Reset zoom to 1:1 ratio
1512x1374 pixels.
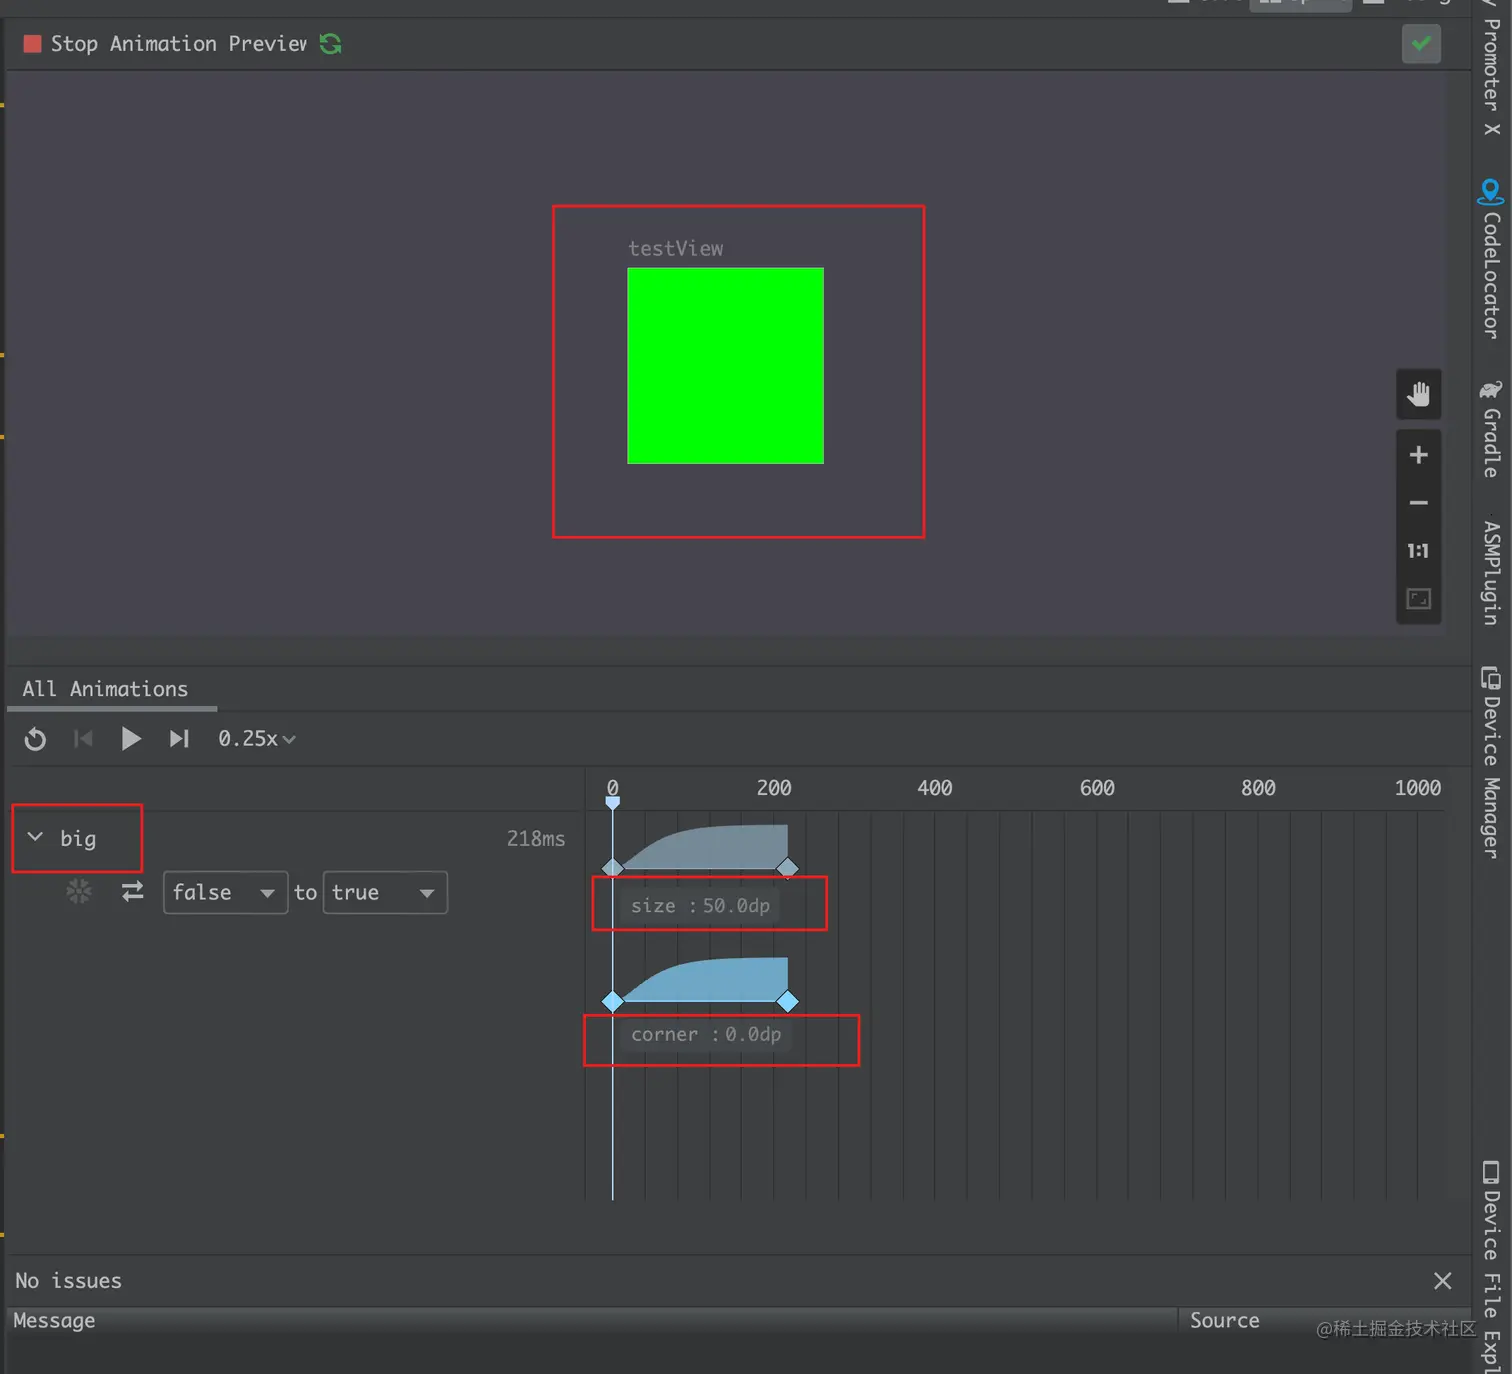(1418, 551)
